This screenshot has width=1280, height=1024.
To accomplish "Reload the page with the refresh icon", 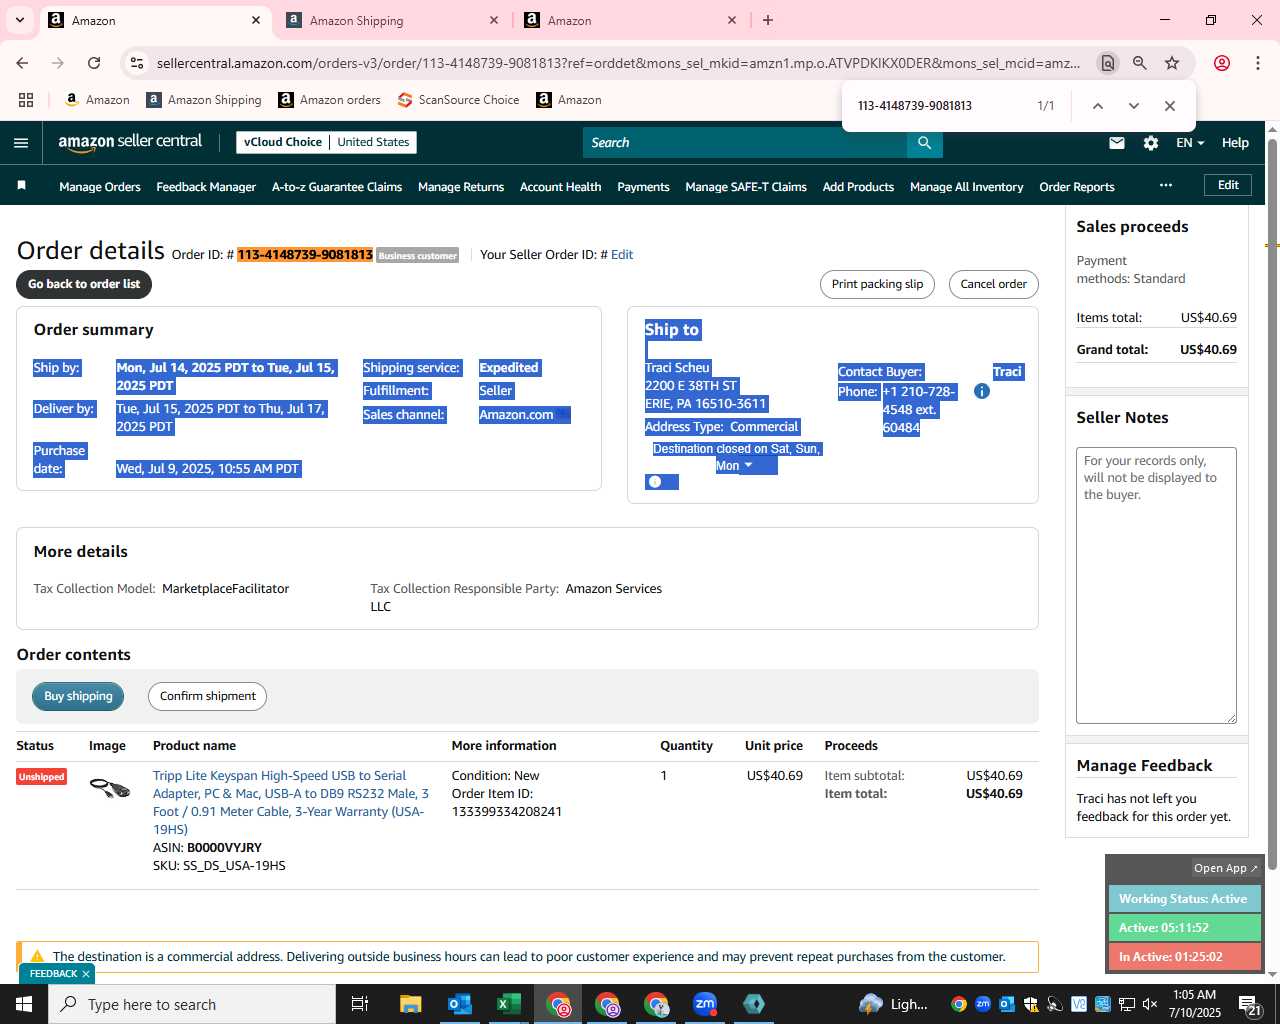I will point(94,63).
